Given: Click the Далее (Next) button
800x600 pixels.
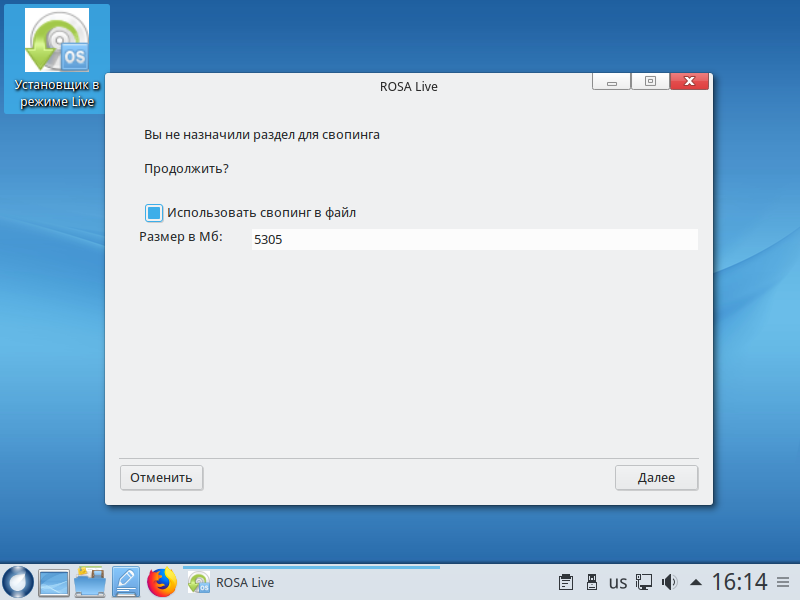Looking at the screenshot, I should 656,478.
